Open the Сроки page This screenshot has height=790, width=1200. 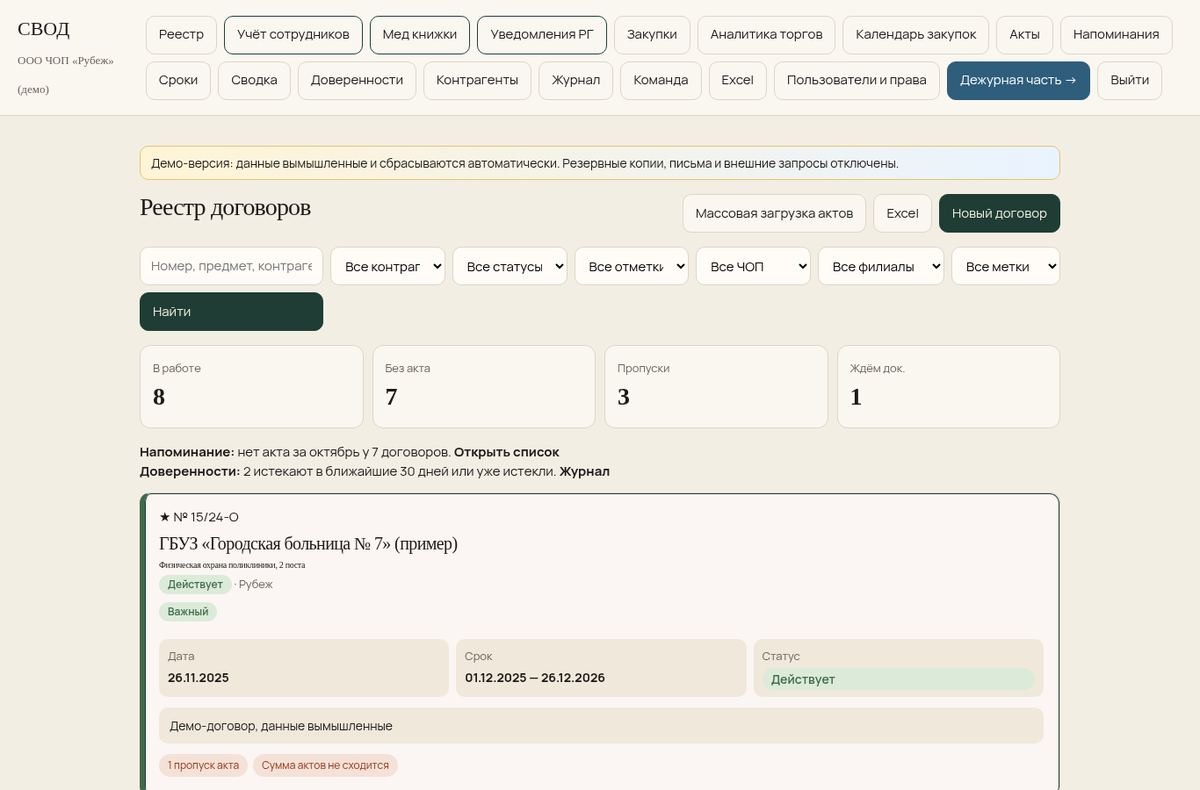click(178, 80)
